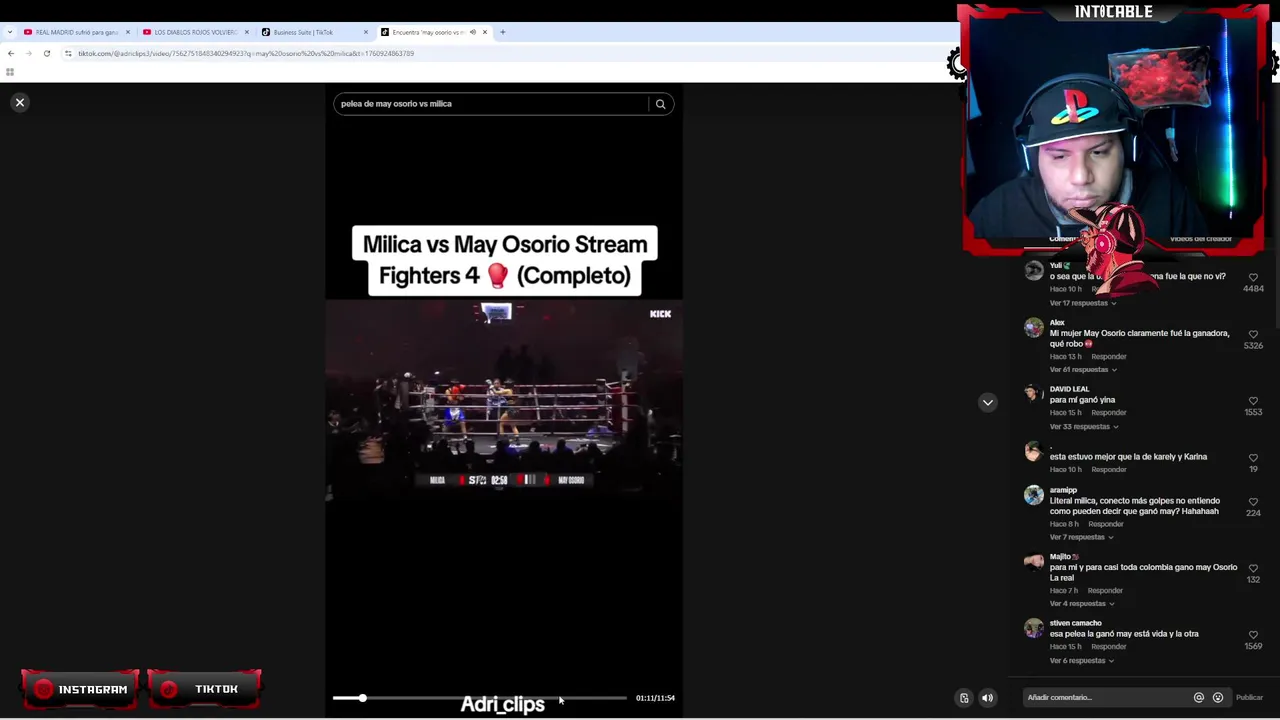The width and height of the screenshot is (1280, 720).
Task: Open DAVID LEAL's profile avatar
Action: pyautogui.click(x=1033, y=394)
